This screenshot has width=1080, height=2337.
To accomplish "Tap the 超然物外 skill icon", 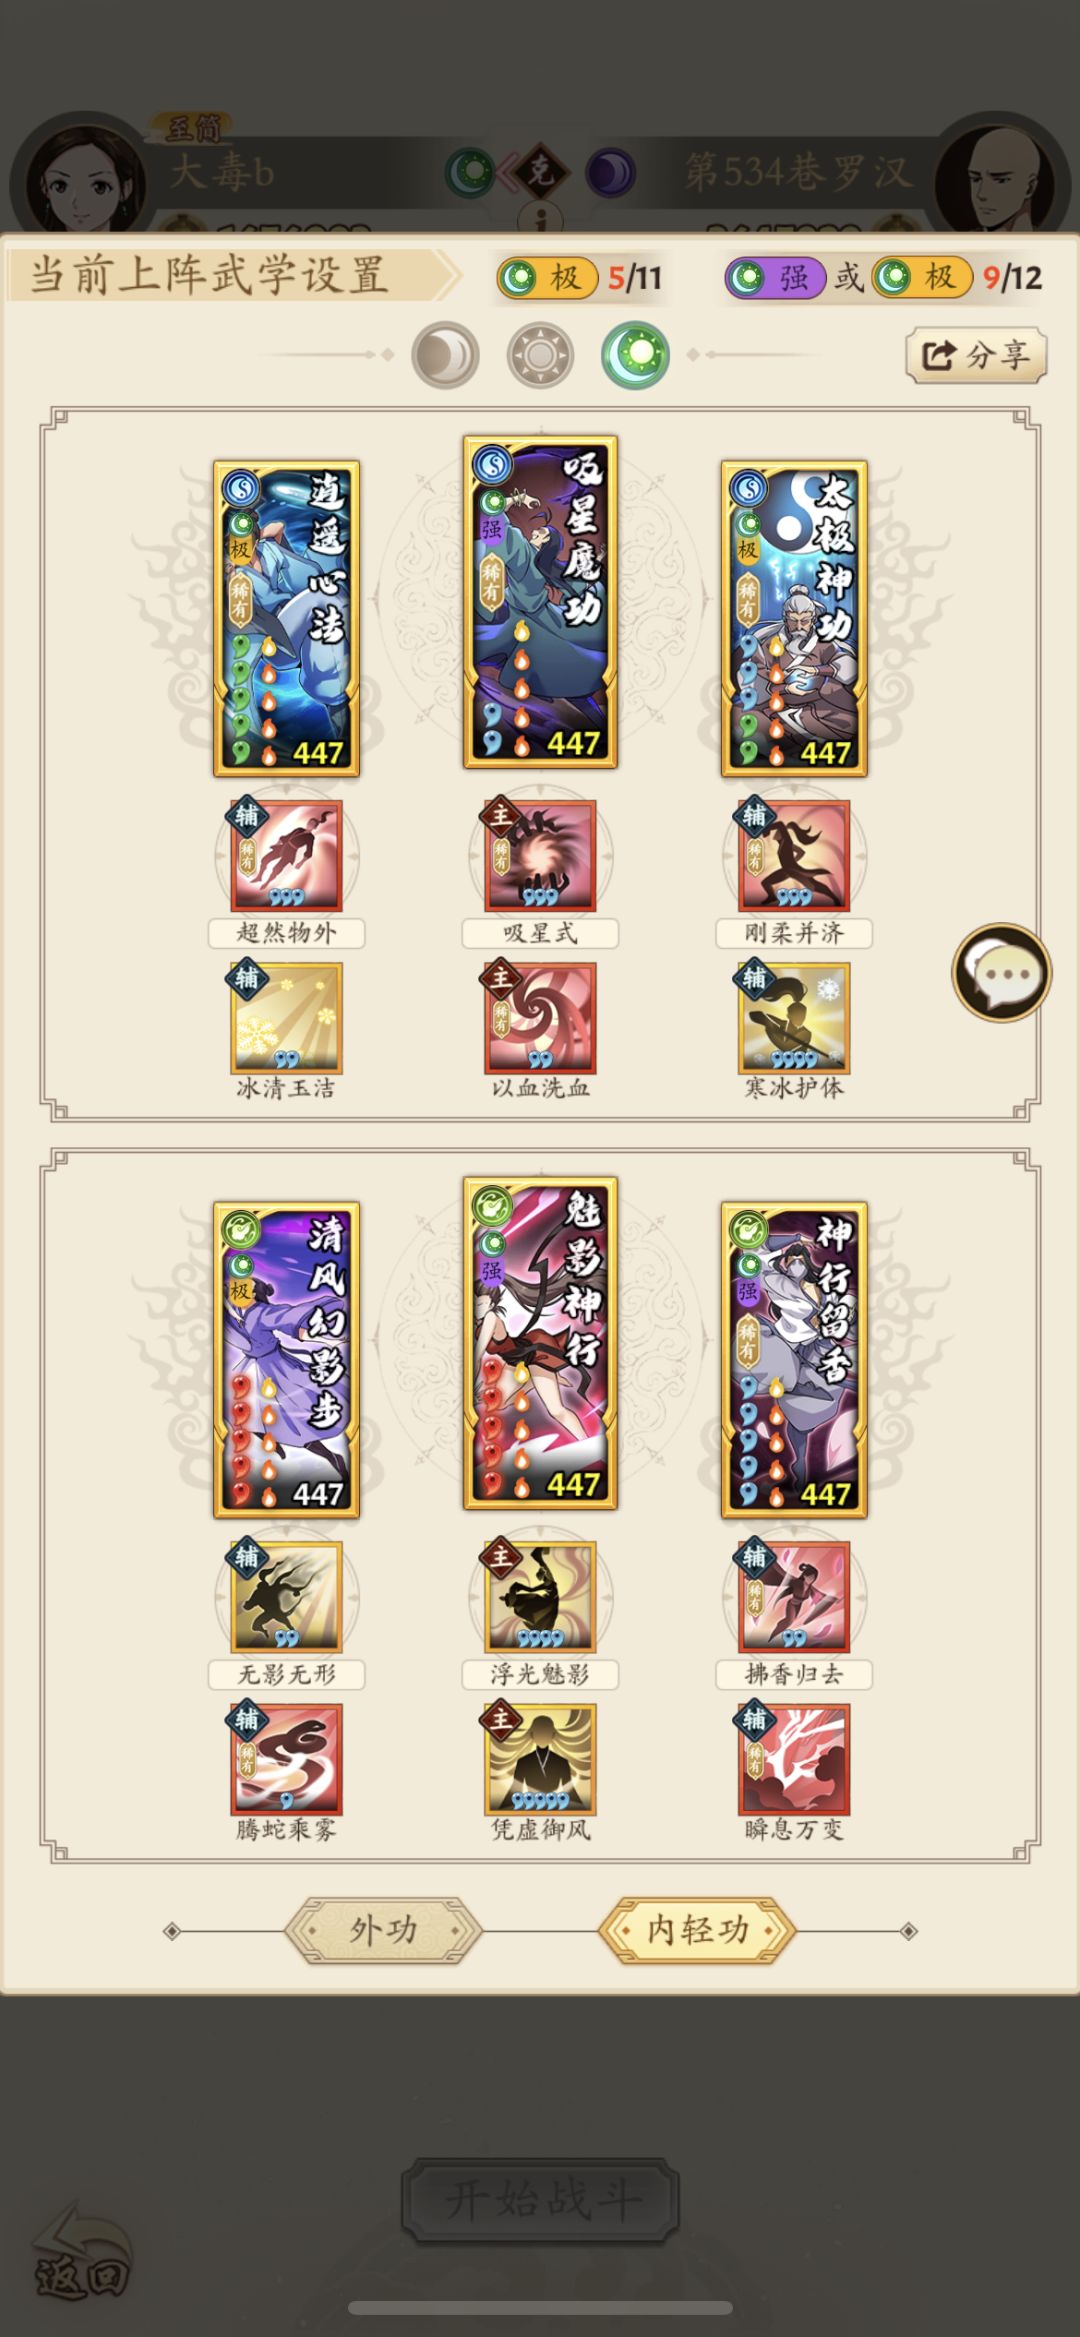I will (287, 856).
